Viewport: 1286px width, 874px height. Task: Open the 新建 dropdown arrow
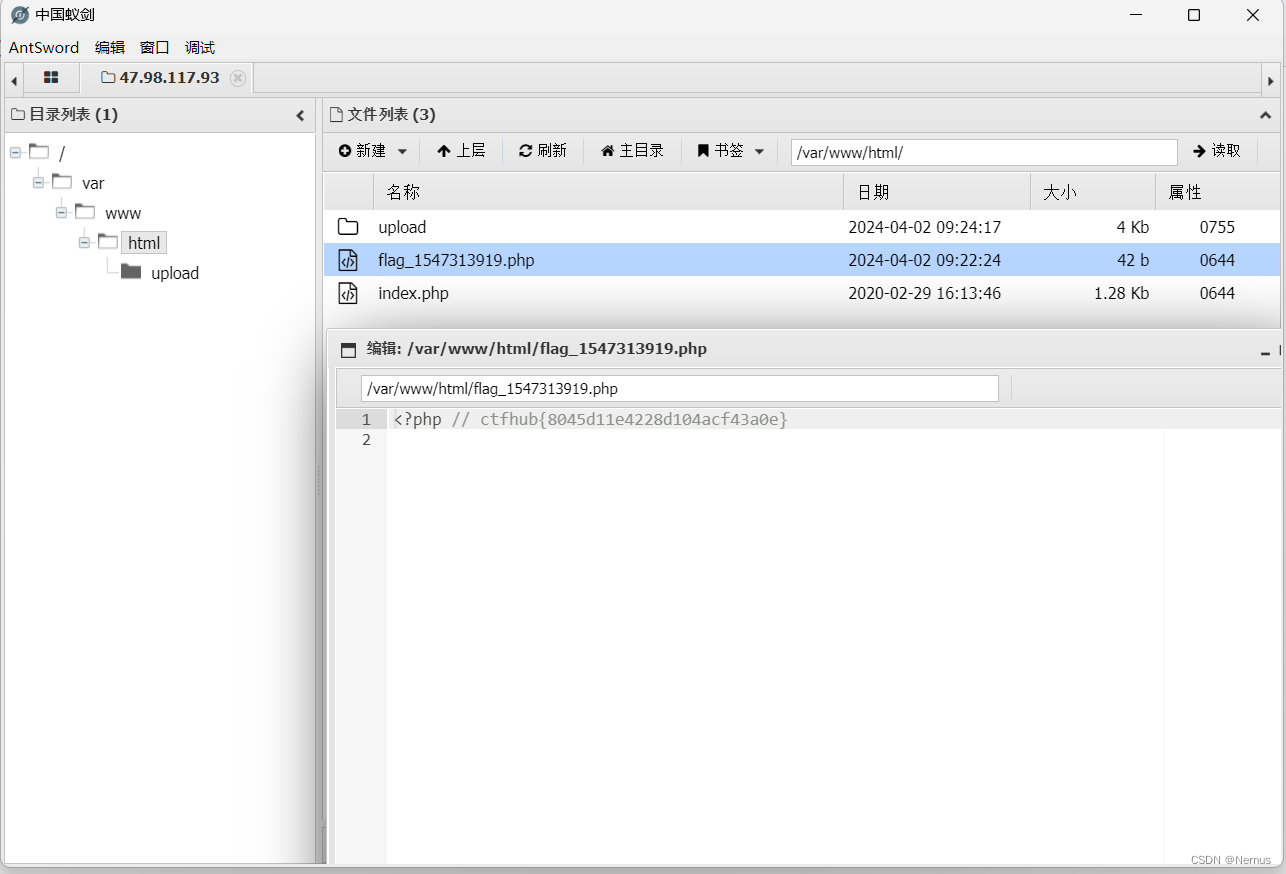pos(402,152)
